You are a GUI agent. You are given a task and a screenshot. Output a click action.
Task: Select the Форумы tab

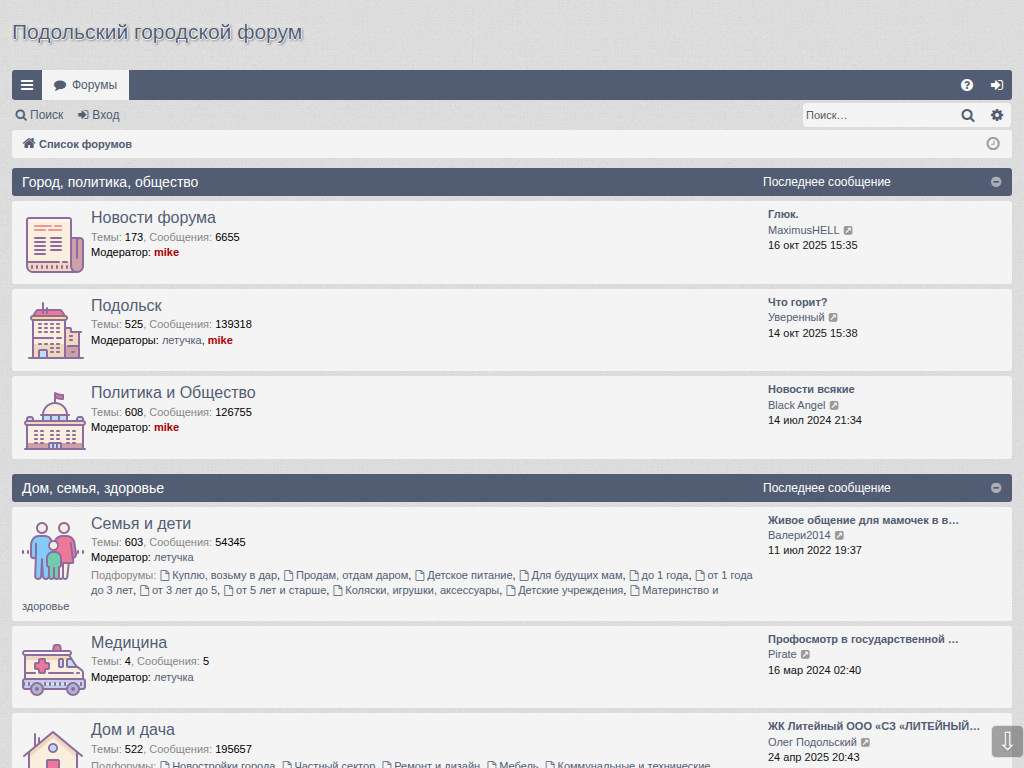click(86, 85)
